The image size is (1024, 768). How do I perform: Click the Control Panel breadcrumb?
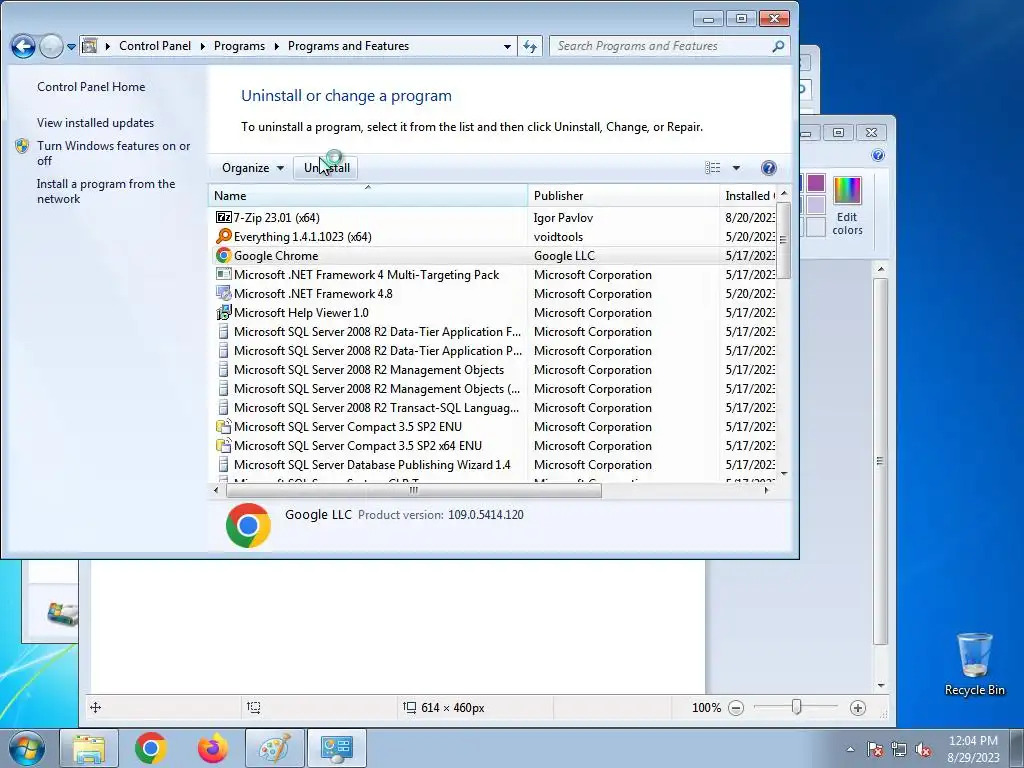click(x=155, y=46)
